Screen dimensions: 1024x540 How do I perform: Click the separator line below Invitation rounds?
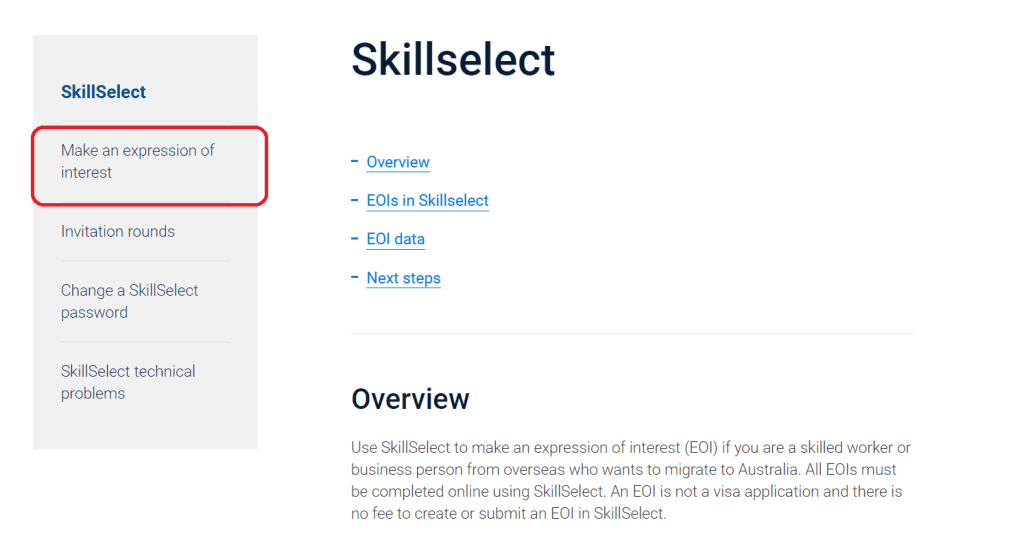[x=145, y=261]
